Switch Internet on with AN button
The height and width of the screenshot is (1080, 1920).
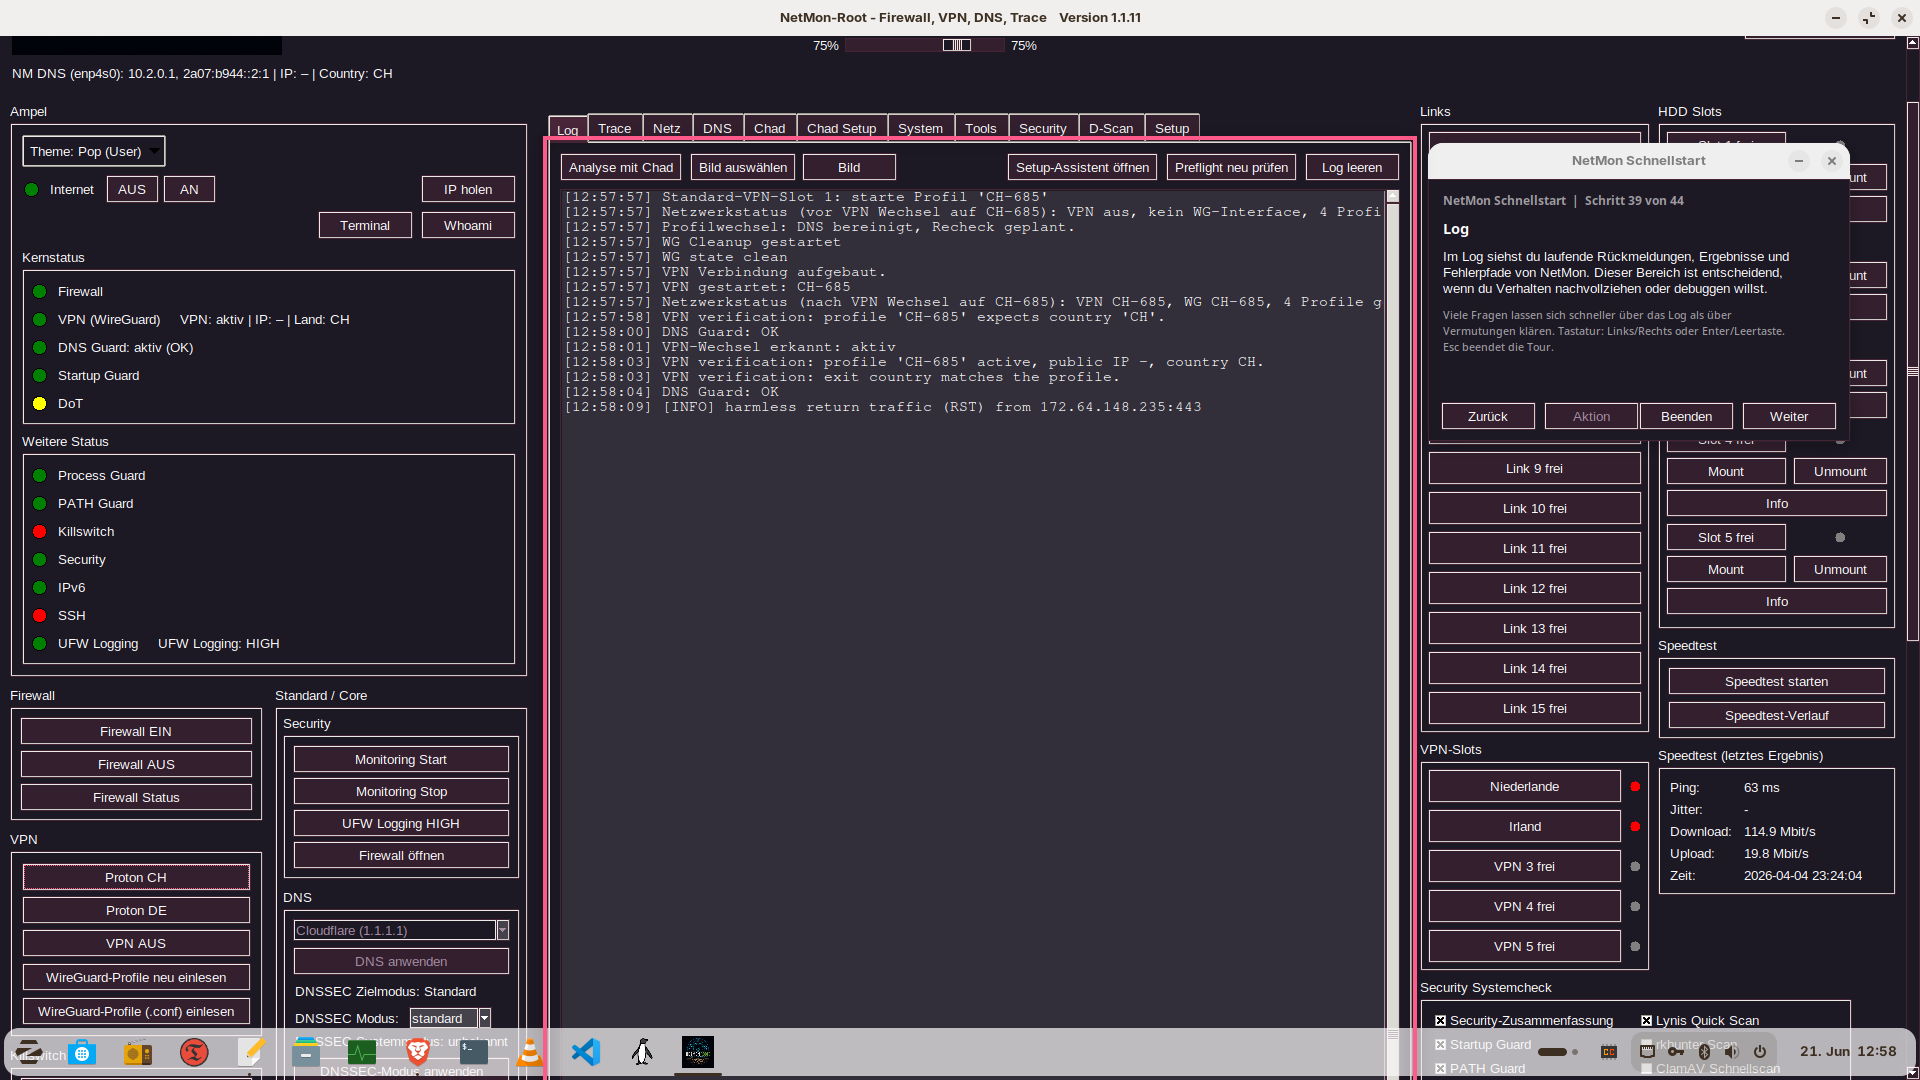pyautogui.click(x=189, y=190)
